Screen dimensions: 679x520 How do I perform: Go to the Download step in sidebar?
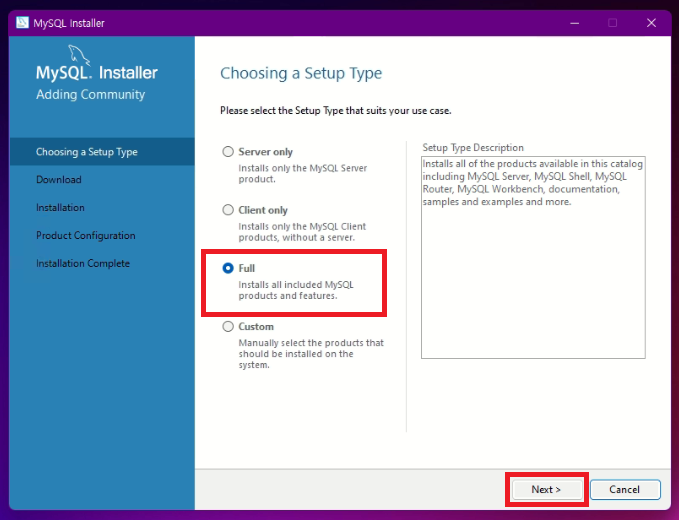pos(59,180)
